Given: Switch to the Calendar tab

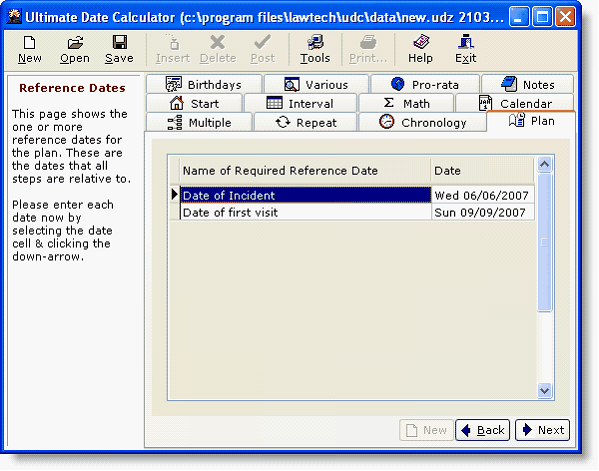Looking at the screenshot, I should coord(515,103).
